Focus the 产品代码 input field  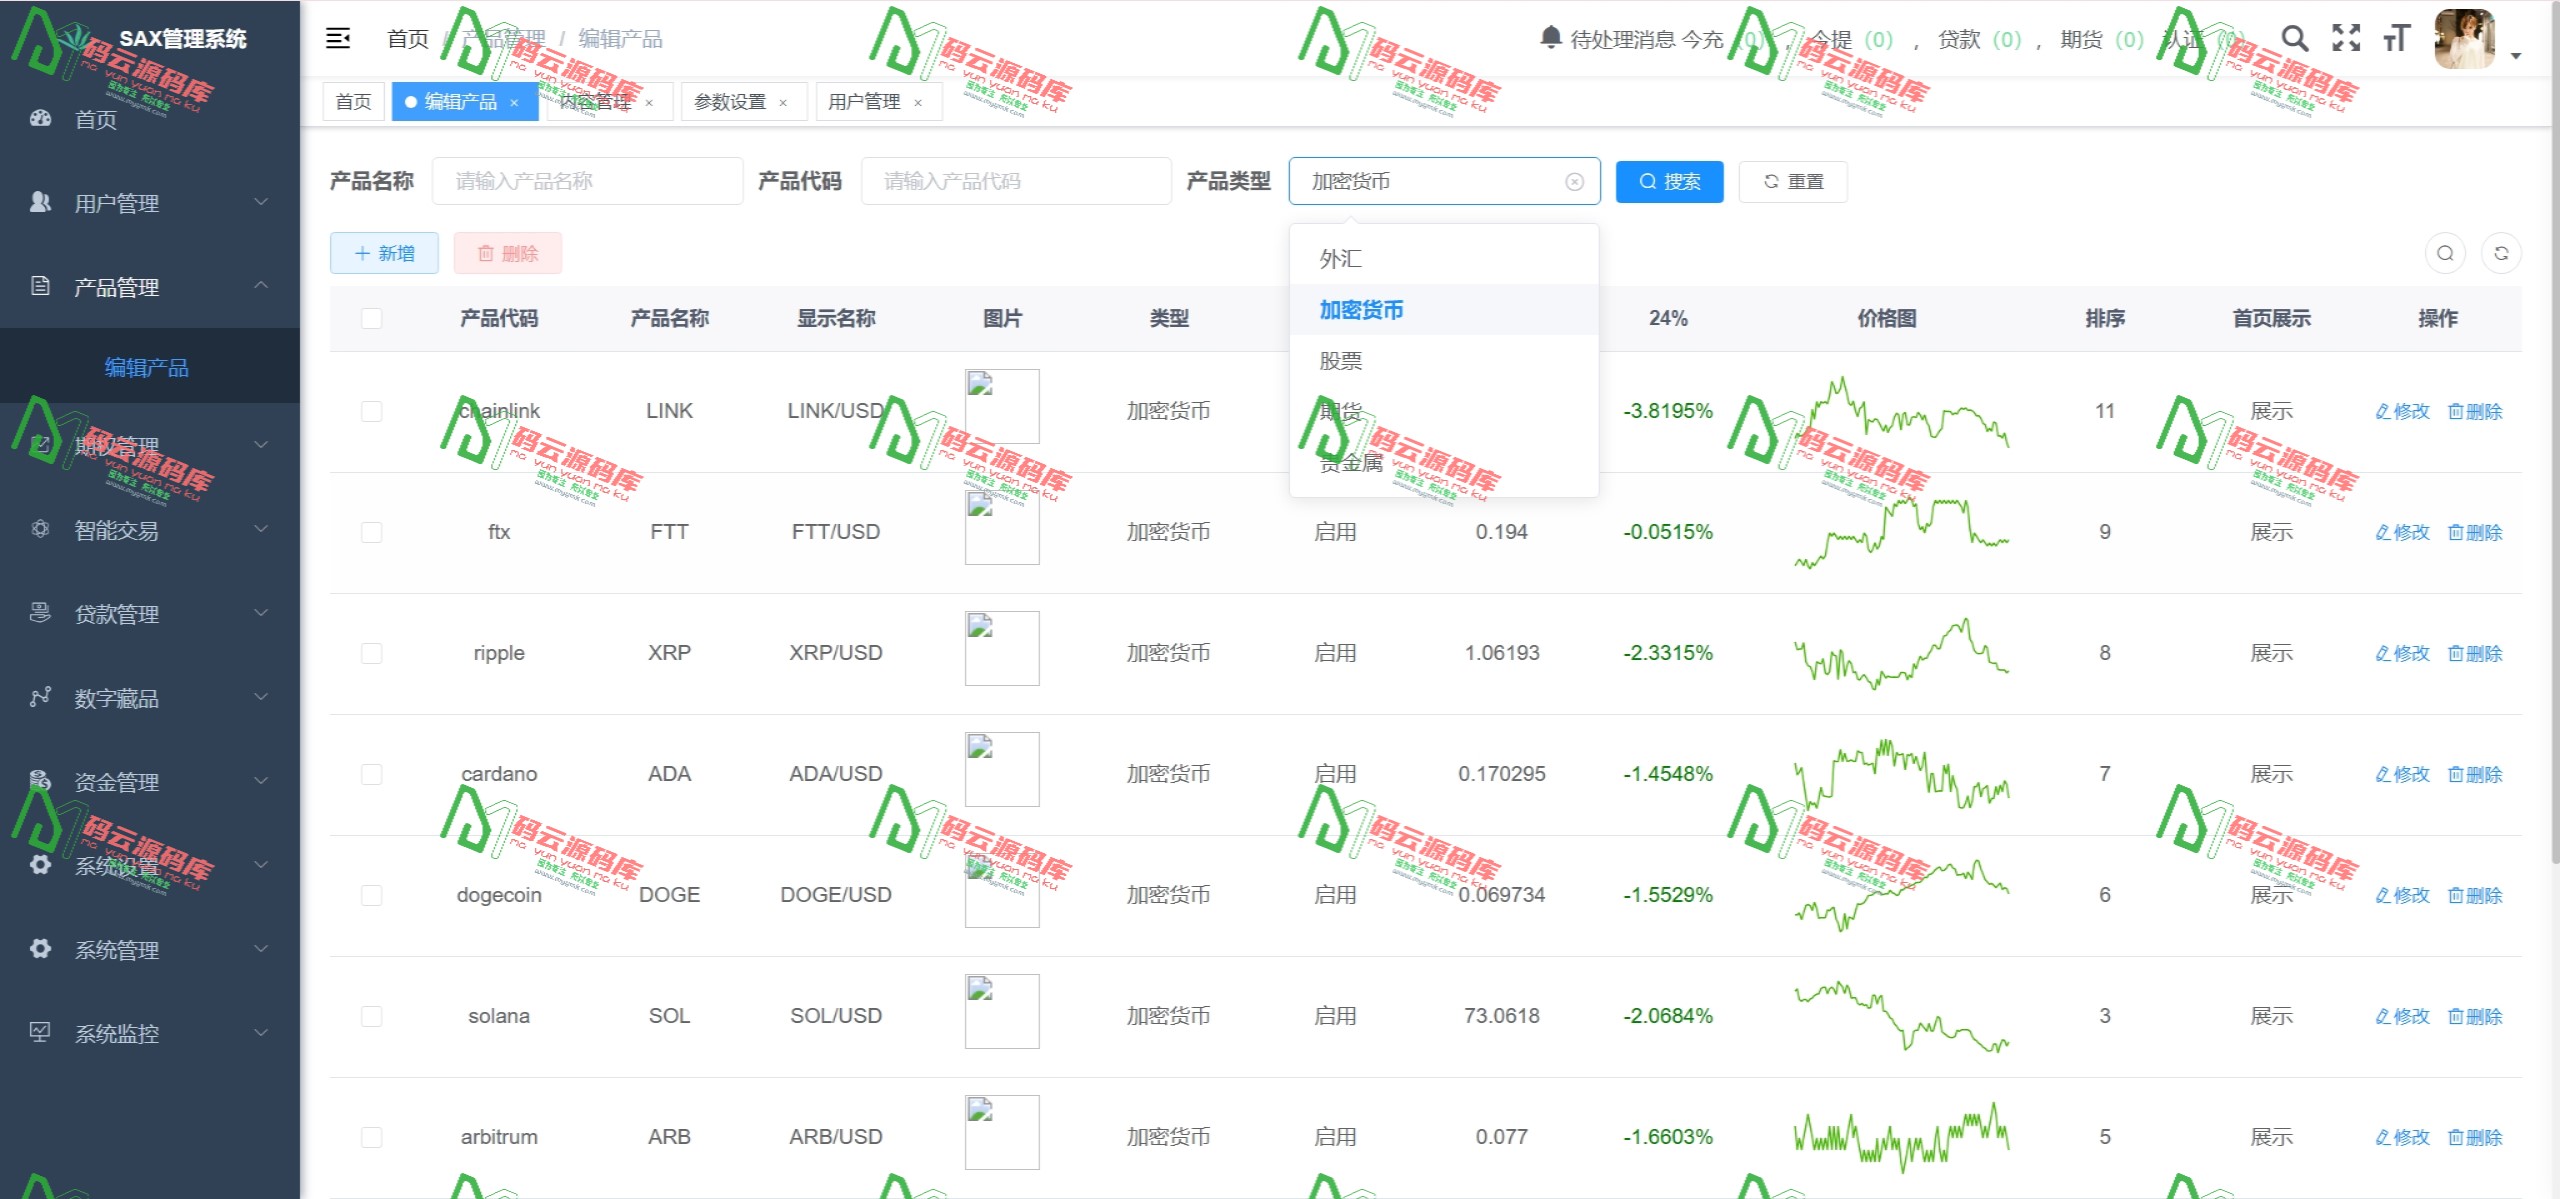pyautogui.click(x=1015, y=182)
